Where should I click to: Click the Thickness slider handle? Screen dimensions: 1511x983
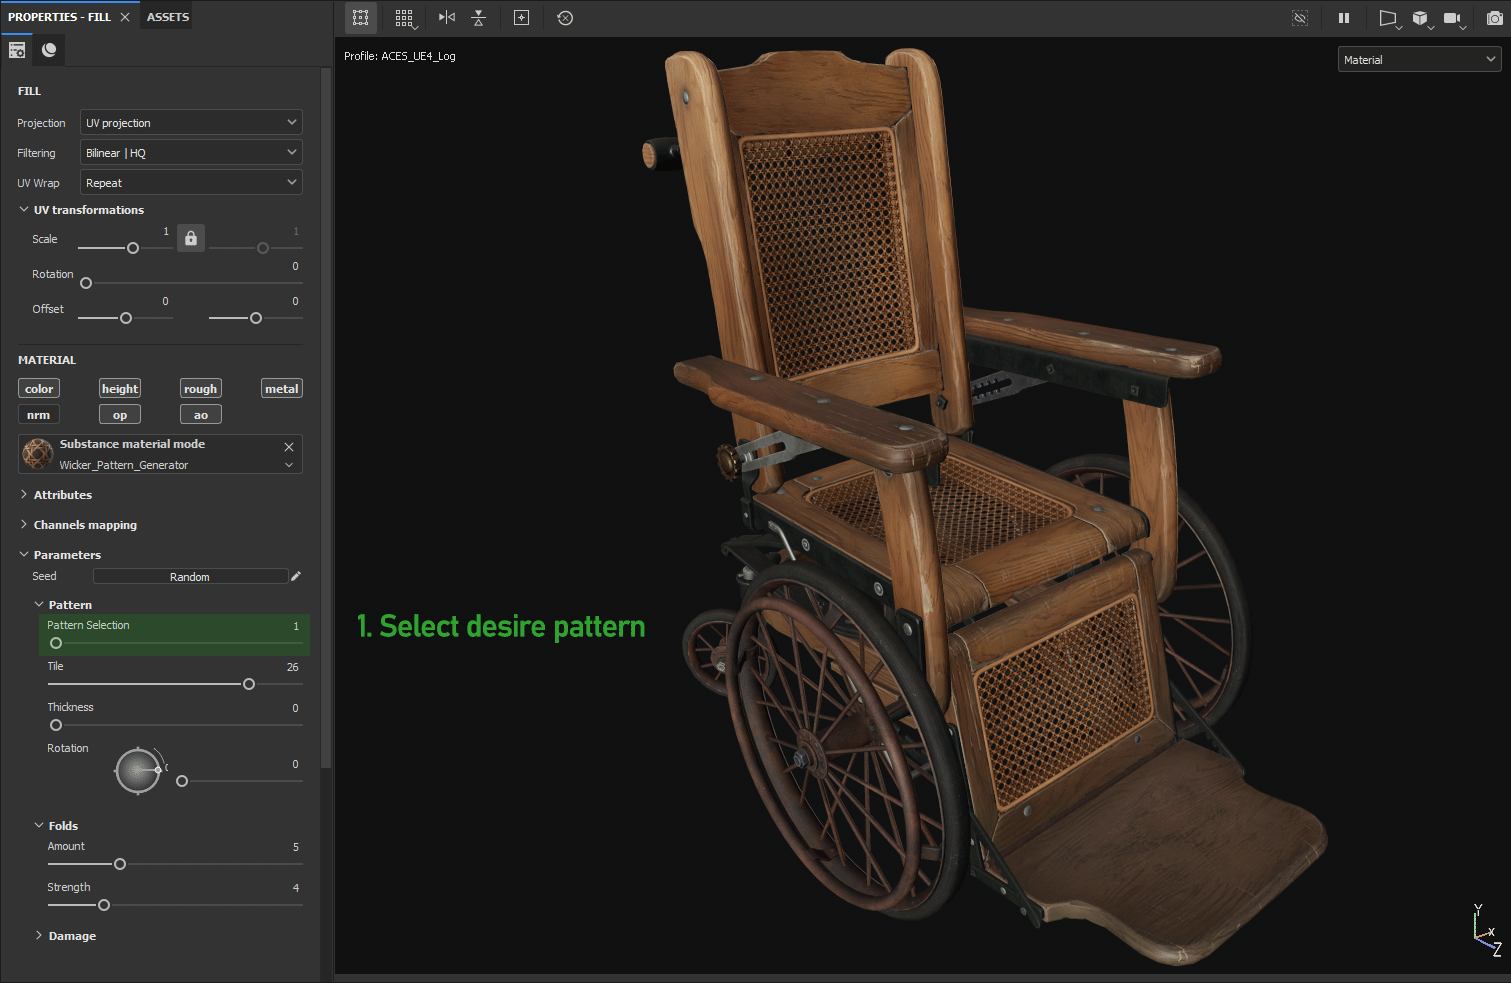coord(56,725)
